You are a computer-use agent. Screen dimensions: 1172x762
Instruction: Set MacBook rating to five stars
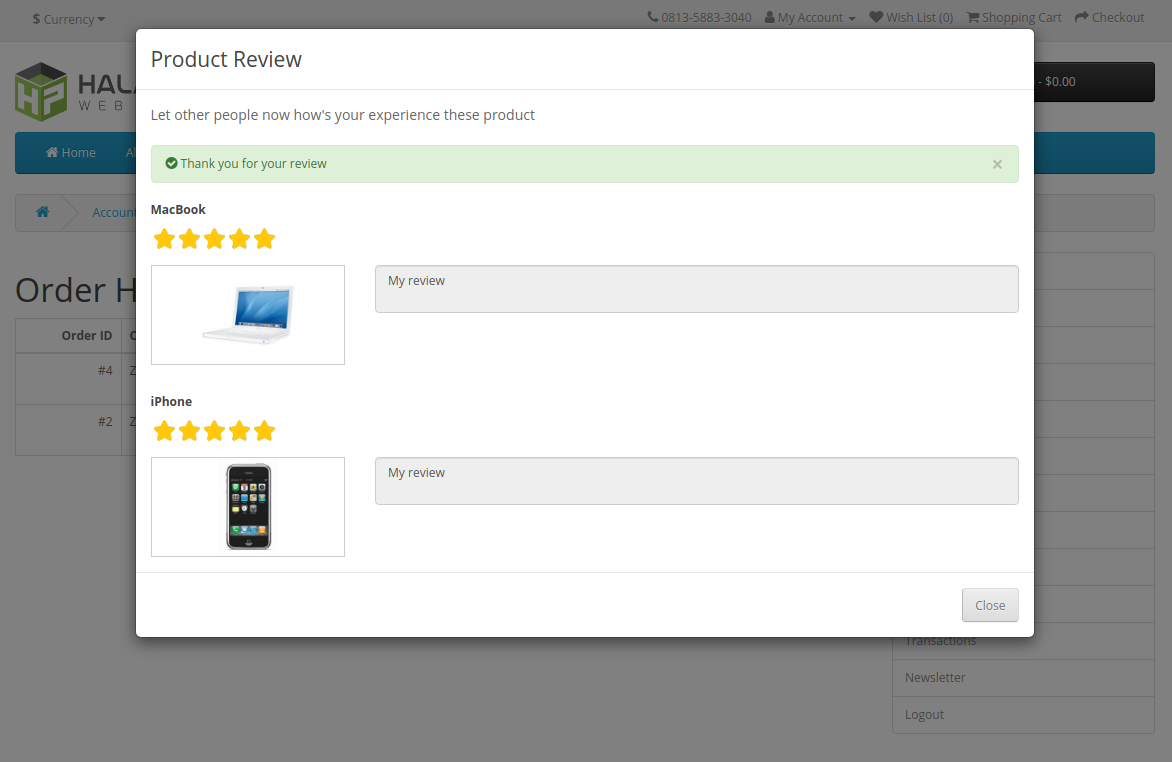click(264, 239)
